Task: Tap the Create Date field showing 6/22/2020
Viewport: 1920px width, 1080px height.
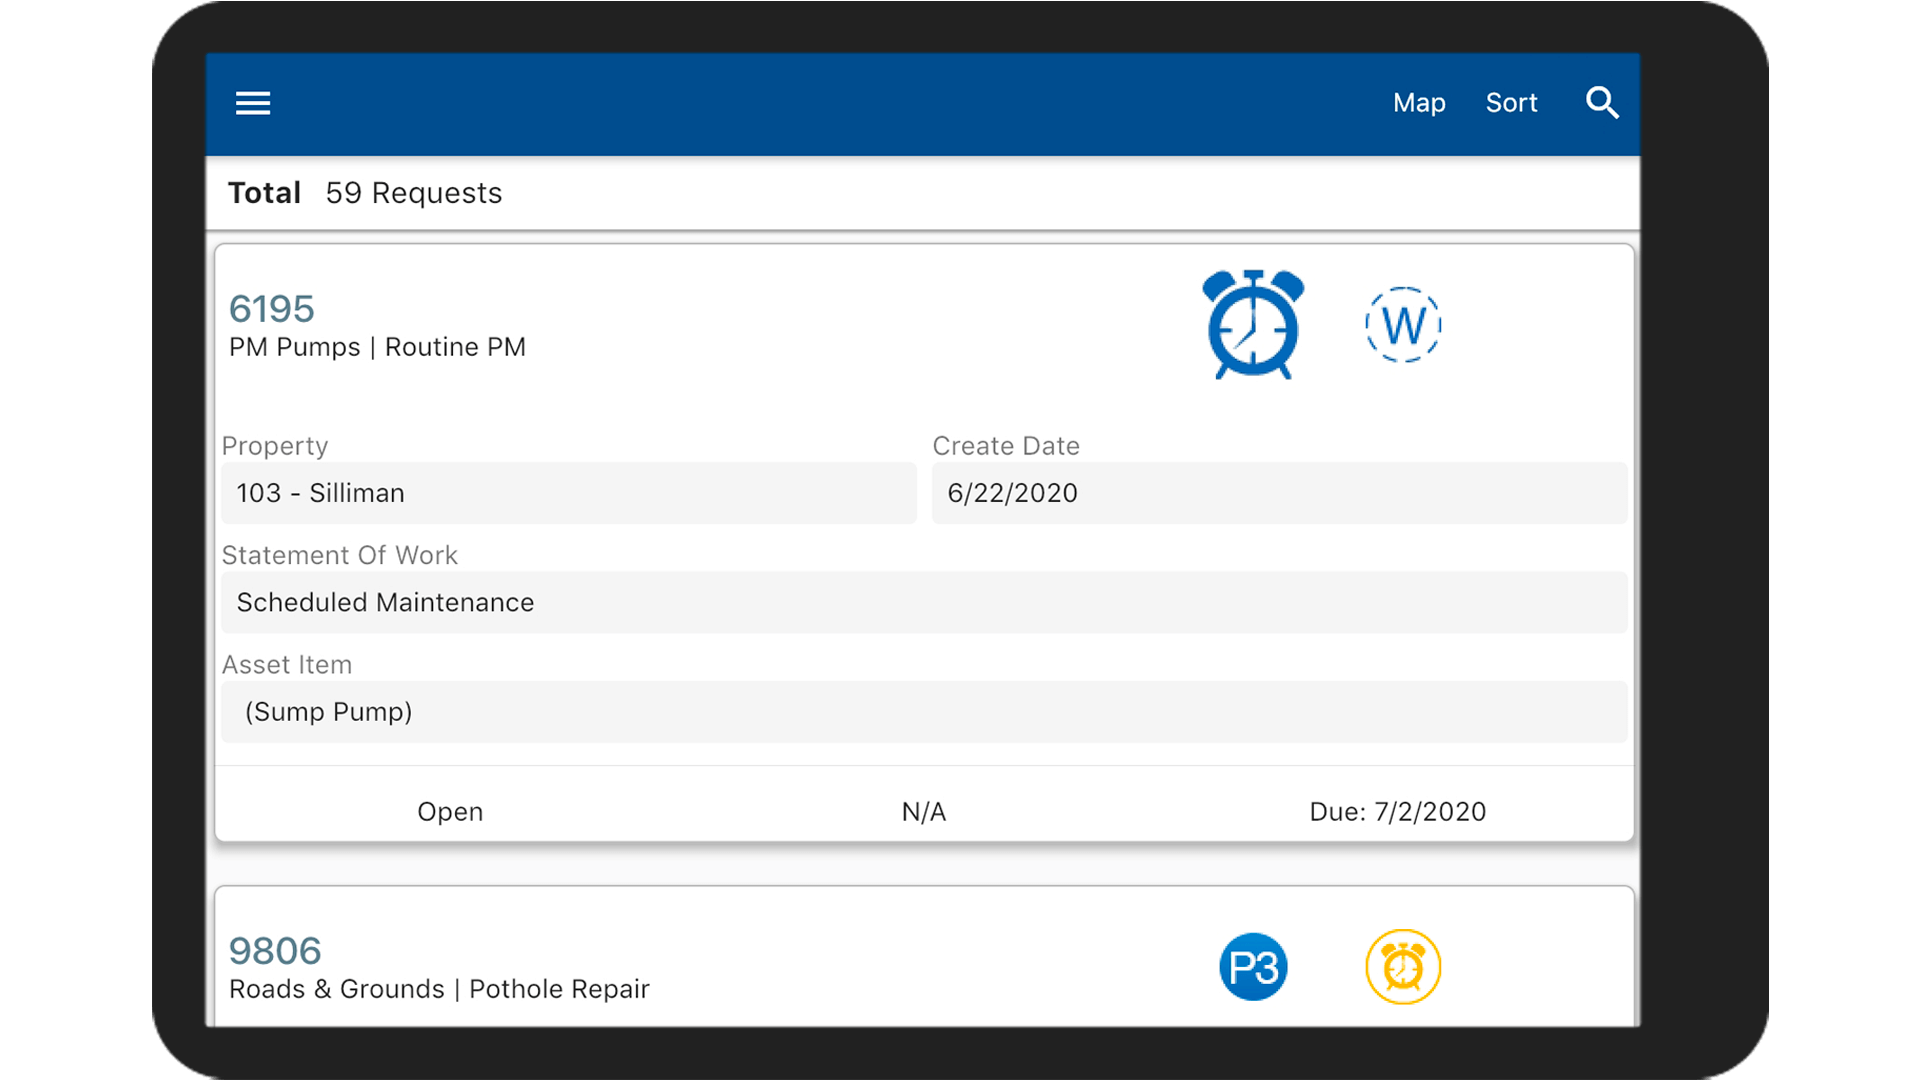Action: [1279, 493]
